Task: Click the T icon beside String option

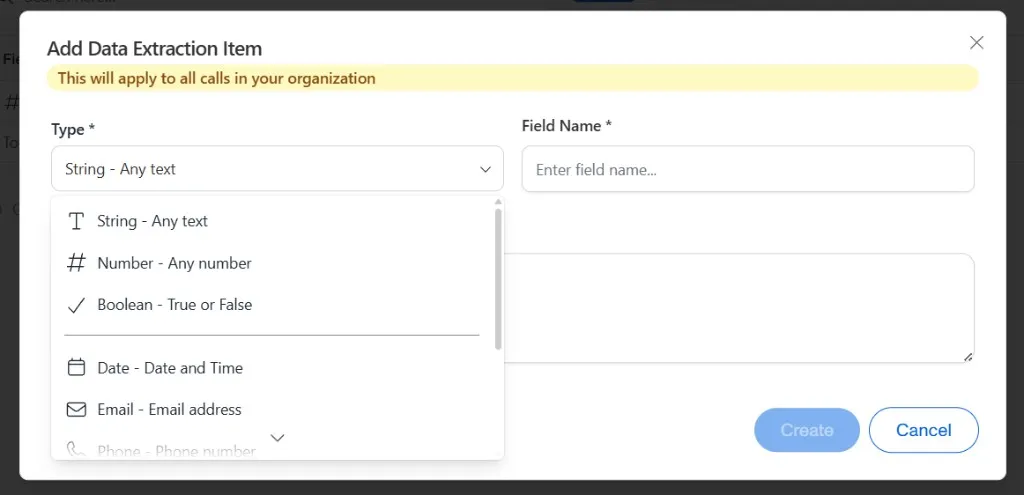Action: coord(76,221)
